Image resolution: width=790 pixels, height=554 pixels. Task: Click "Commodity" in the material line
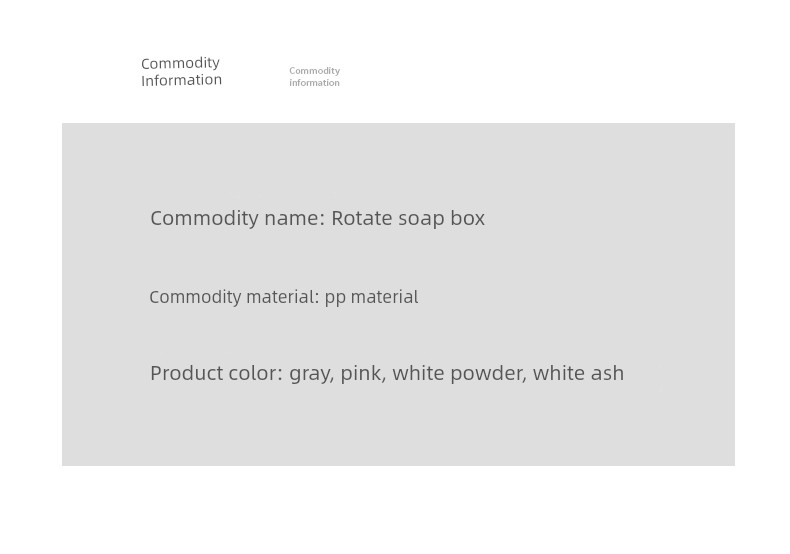tap(195, 297)
